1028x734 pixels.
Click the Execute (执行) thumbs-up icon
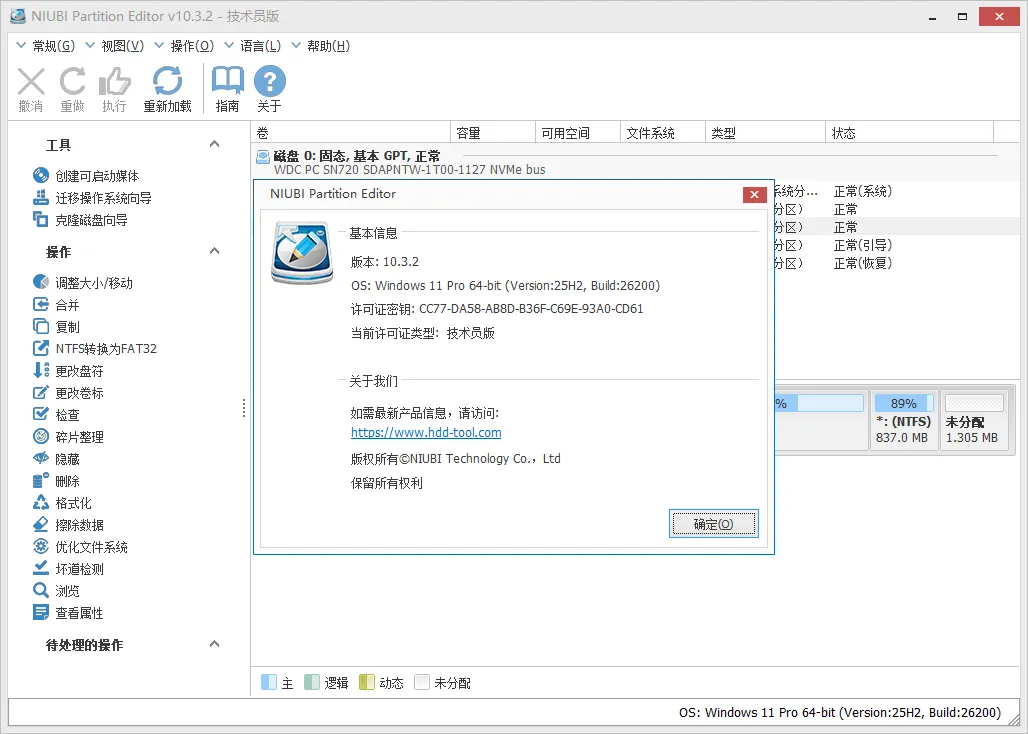click(114, 82)
